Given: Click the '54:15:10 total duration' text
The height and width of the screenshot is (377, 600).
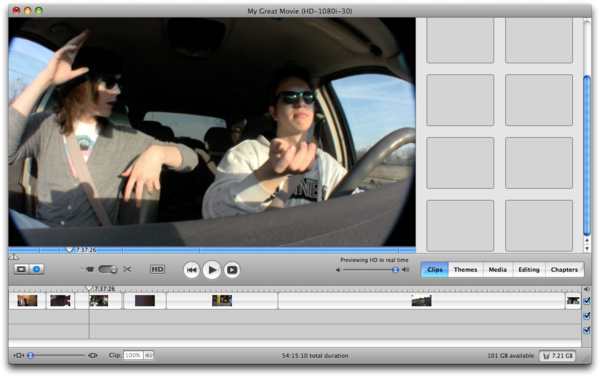Looking at the screenshot, I should pos(315,356).
